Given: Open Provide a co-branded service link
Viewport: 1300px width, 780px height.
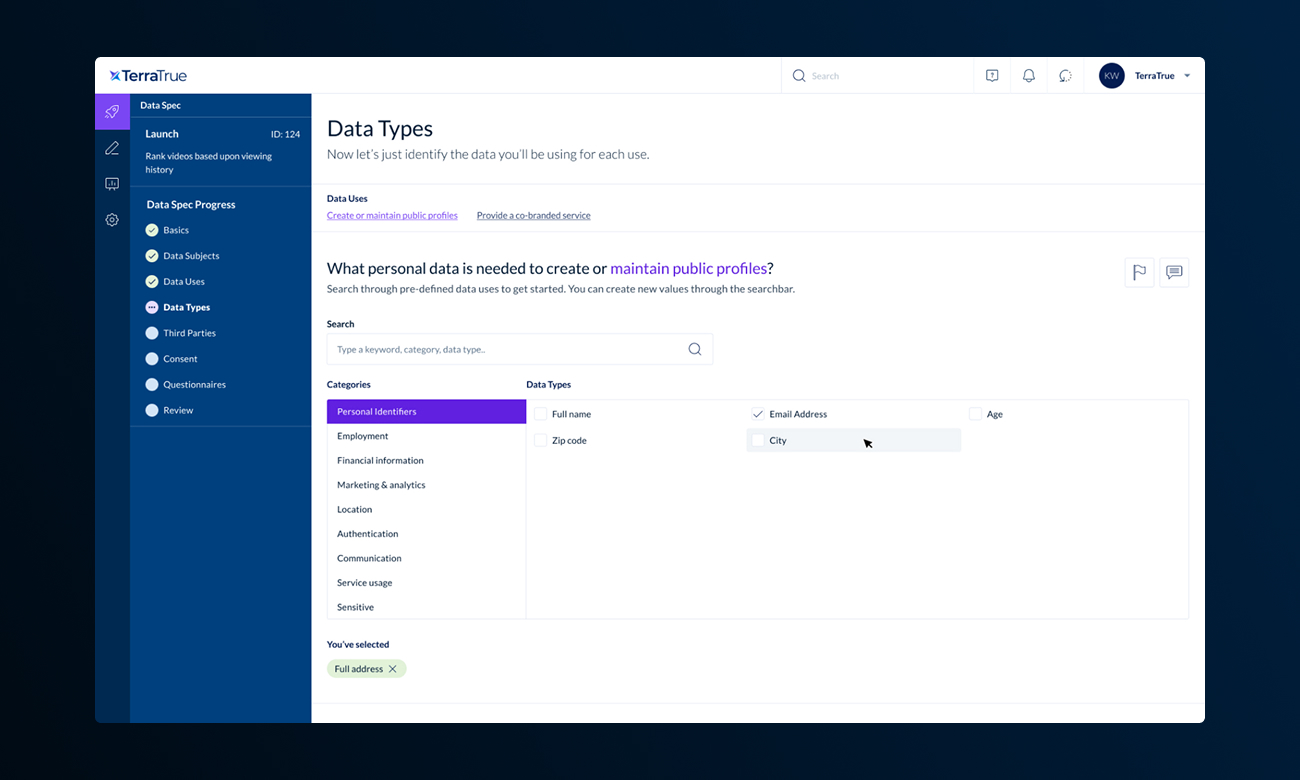Looking at the screenshot, I should tap(533, 216).
